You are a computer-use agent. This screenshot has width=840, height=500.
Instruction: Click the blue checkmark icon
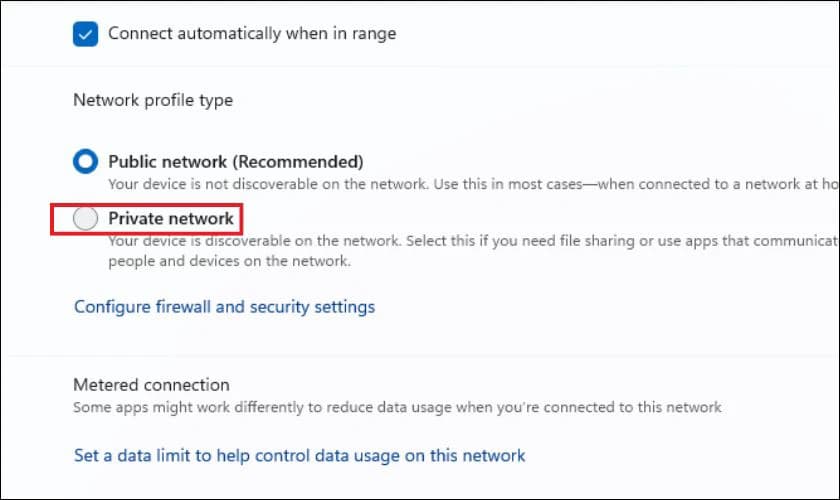click(85, 33)
